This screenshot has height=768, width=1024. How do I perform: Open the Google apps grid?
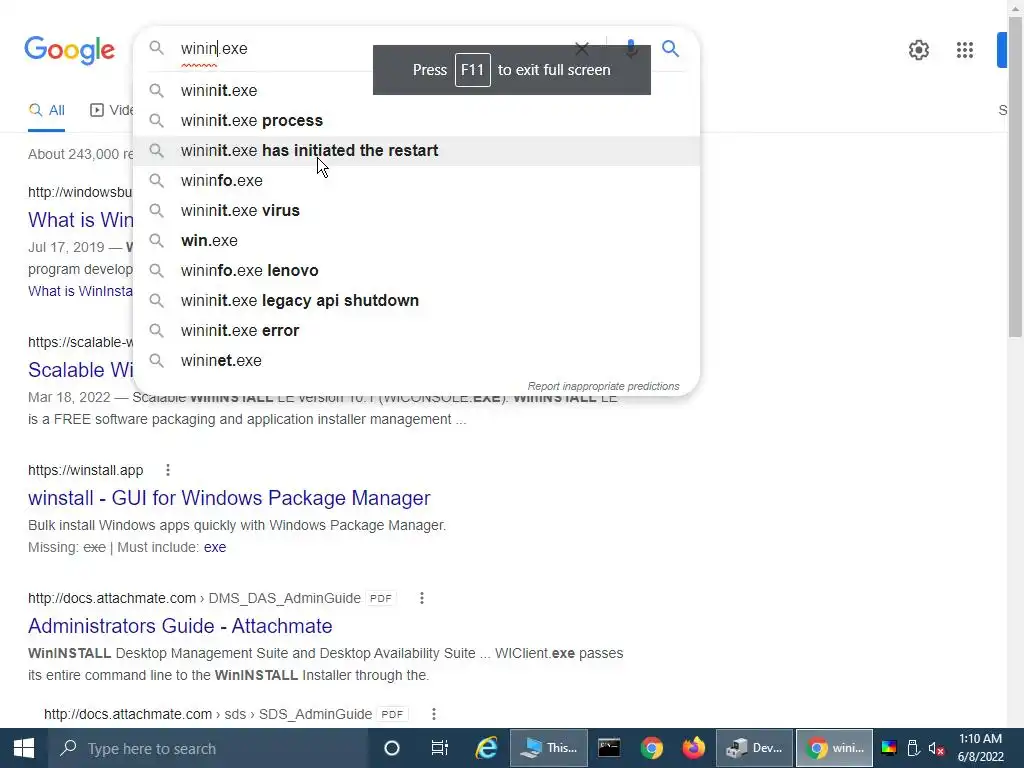pyautogui.click(x=965, y=50)
